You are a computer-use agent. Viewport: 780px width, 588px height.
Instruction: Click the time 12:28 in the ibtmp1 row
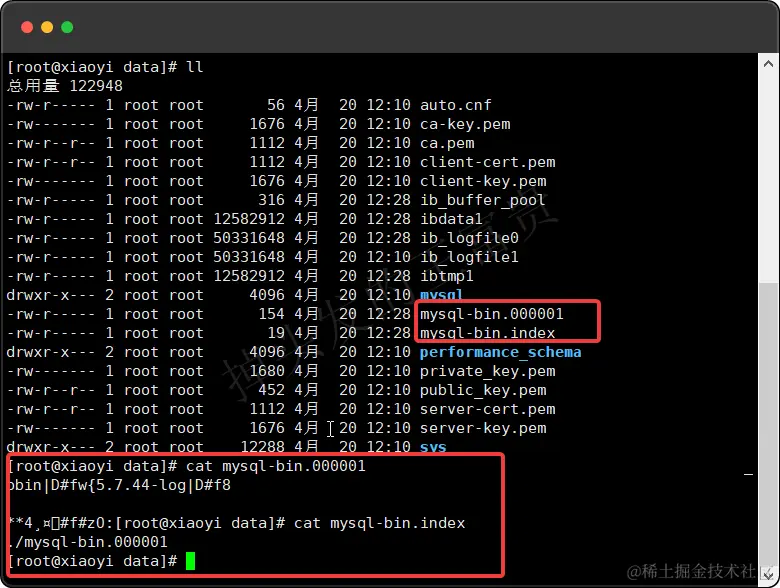click(x=389, y=276)
